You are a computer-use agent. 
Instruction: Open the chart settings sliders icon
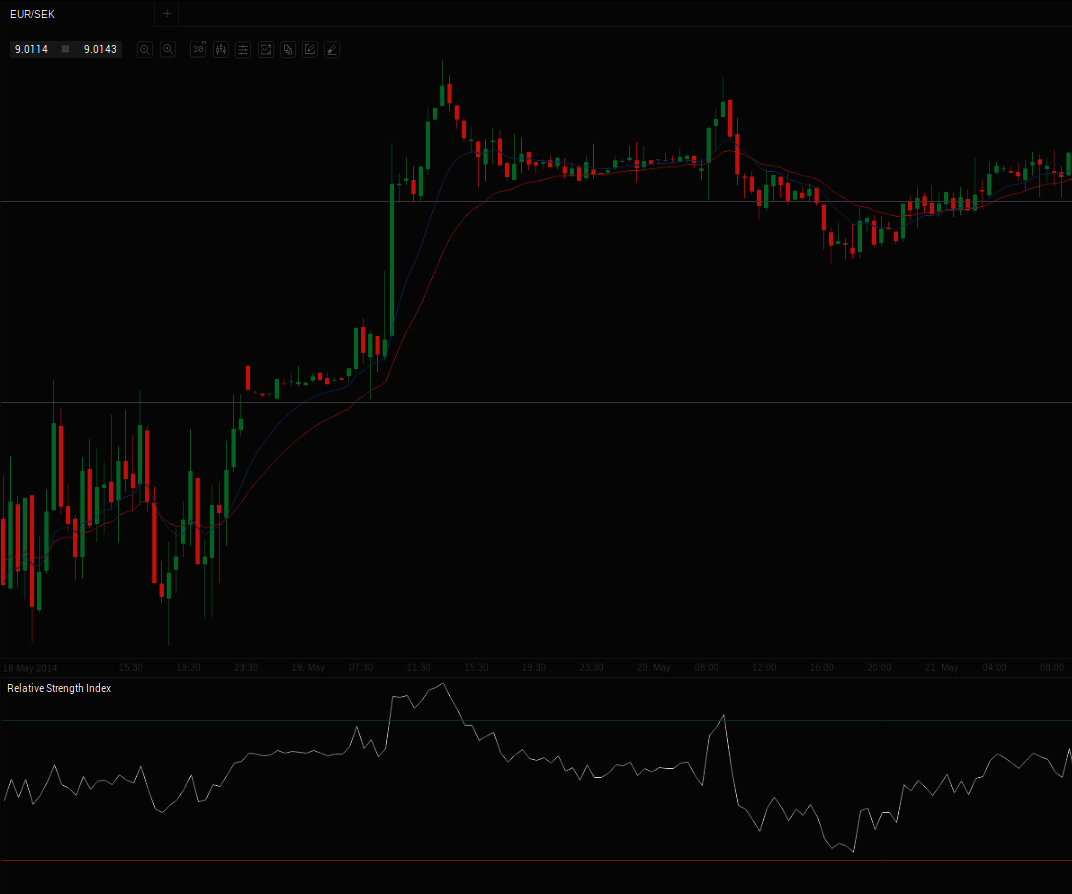pos(243,49)
